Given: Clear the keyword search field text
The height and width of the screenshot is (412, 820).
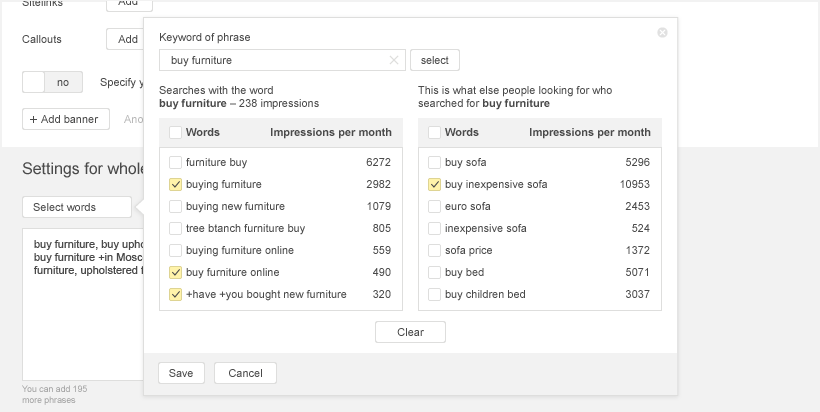Looking at the screenshot, I should pyautogui.click(x=394, y=61).
